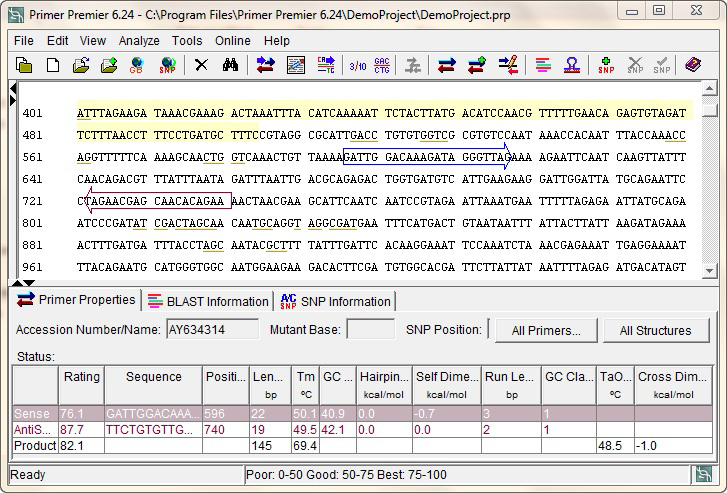Select the AntiS... primer row

click(x=363, y=429)
